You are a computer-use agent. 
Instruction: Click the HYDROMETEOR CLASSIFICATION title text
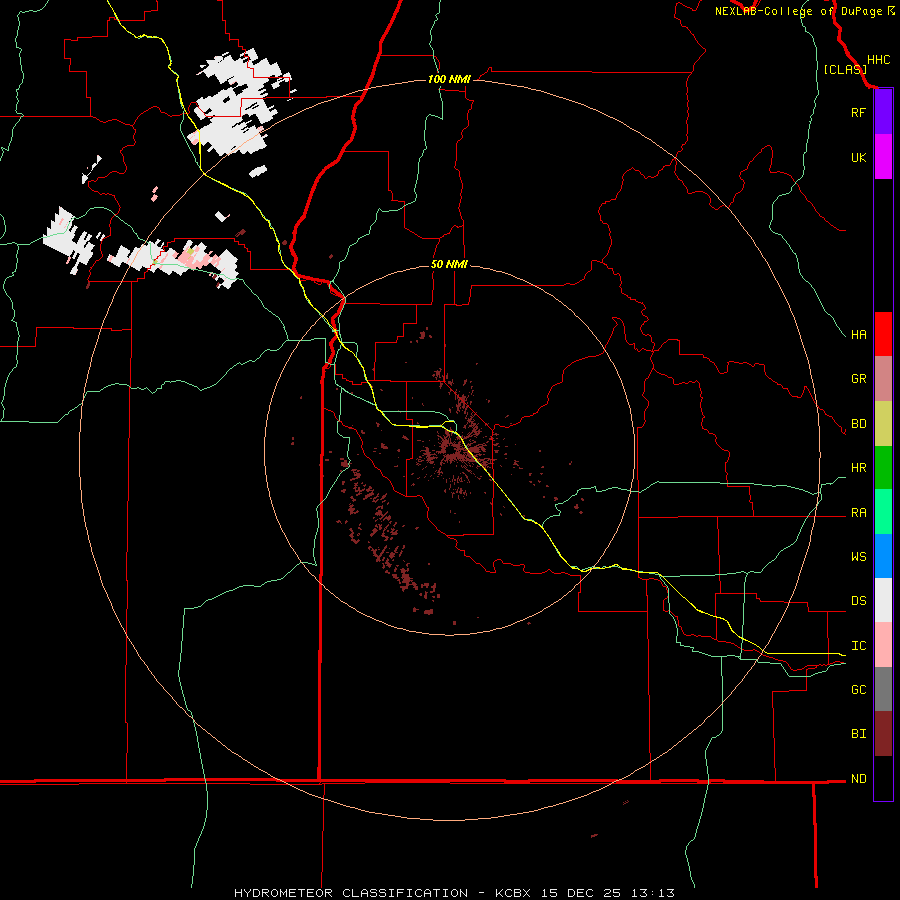pos(351,893)
